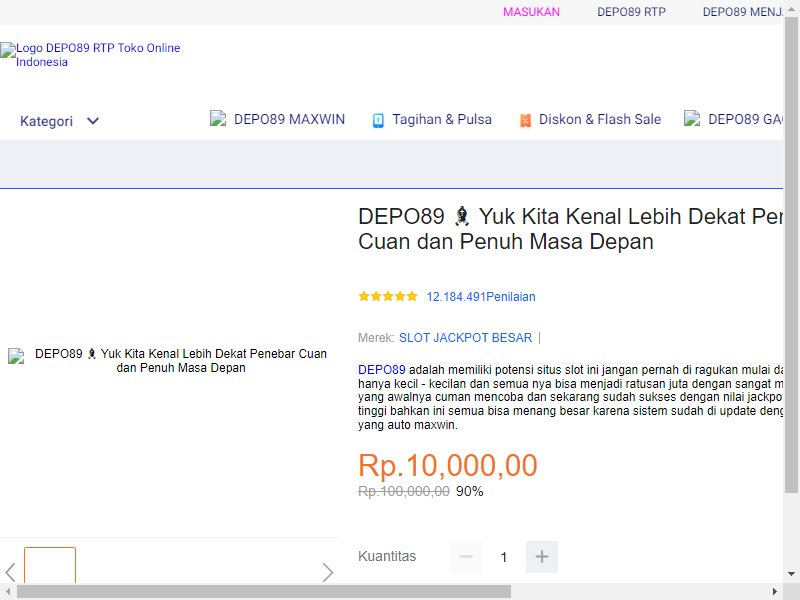Click the DEPO89 link in description
800x600 pixels.
[x=382, y=370]
